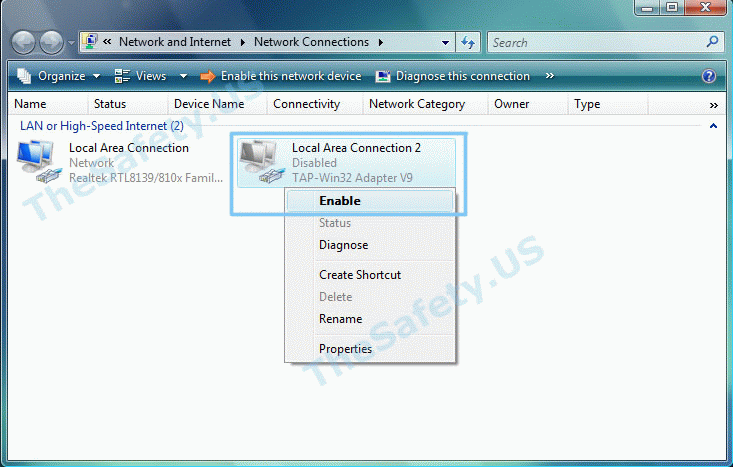Click the network folder icon in address bar

pos(90,42)
